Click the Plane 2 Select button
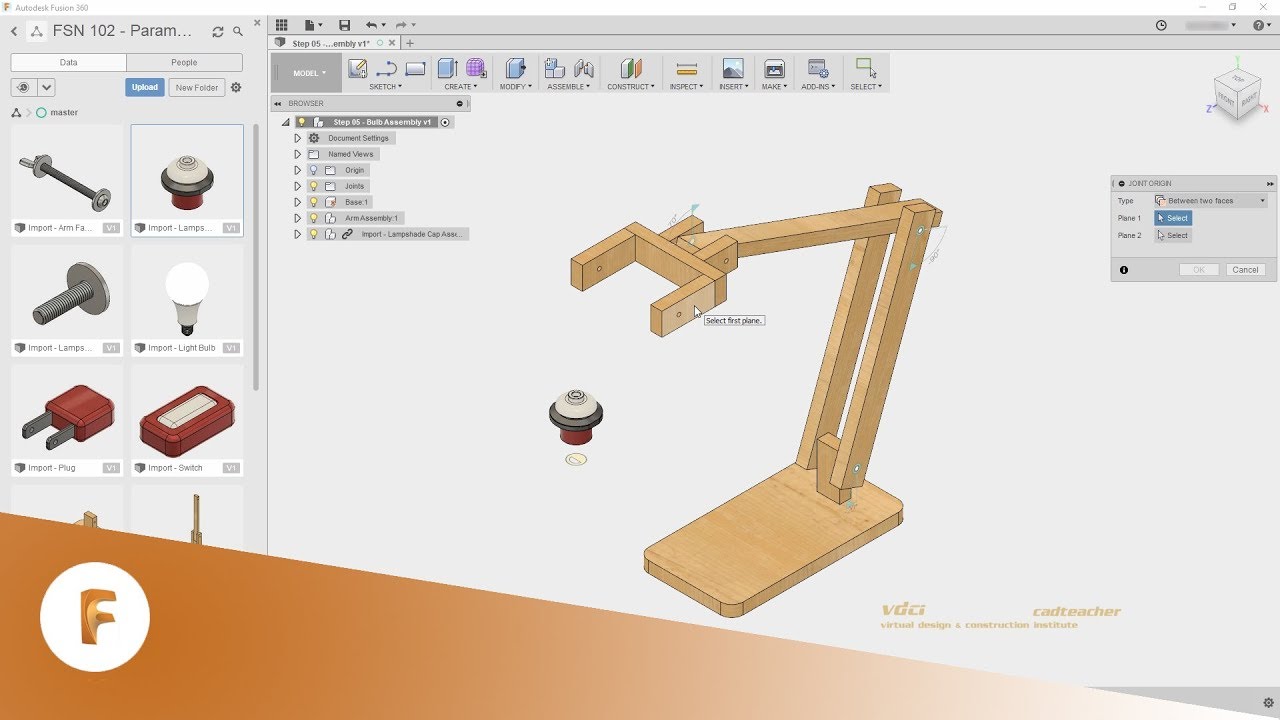Screen dimensions: 1280x720 (x=1173, y=235)
